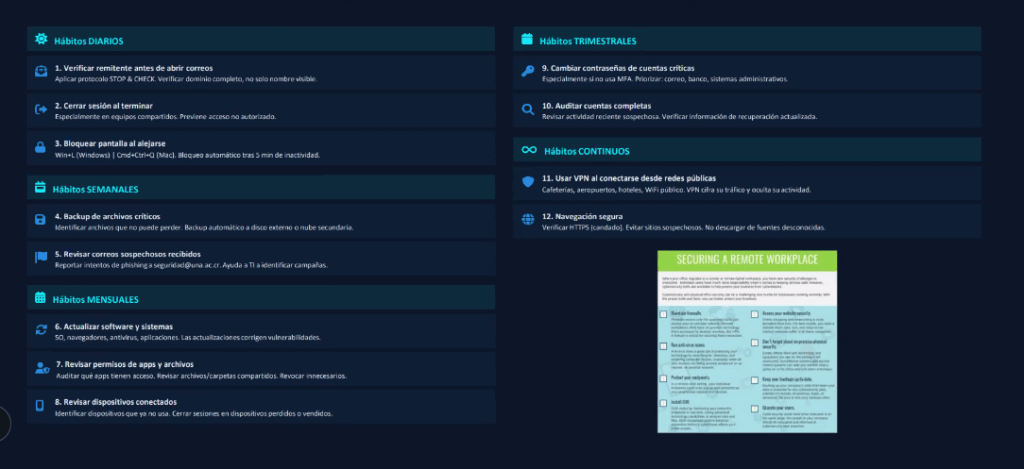The height and width of the screenshot is (469, 1024).
Task: Click the envelope icon beside Verificar remitente
Action: point(41,72)
